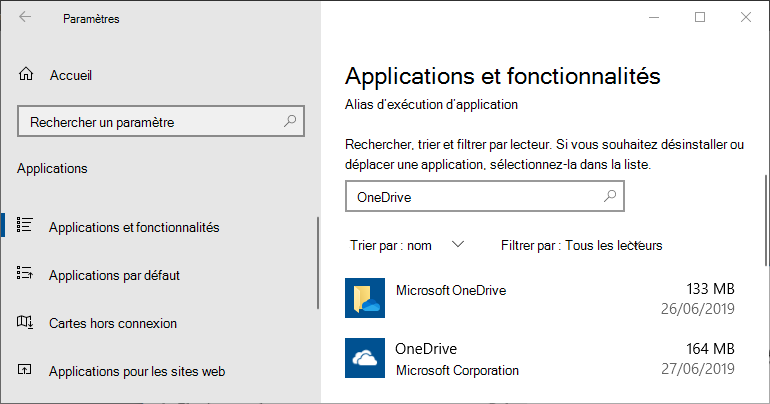Click the app search field containing OneDrive
770x404 pixels.
[485, 196]
